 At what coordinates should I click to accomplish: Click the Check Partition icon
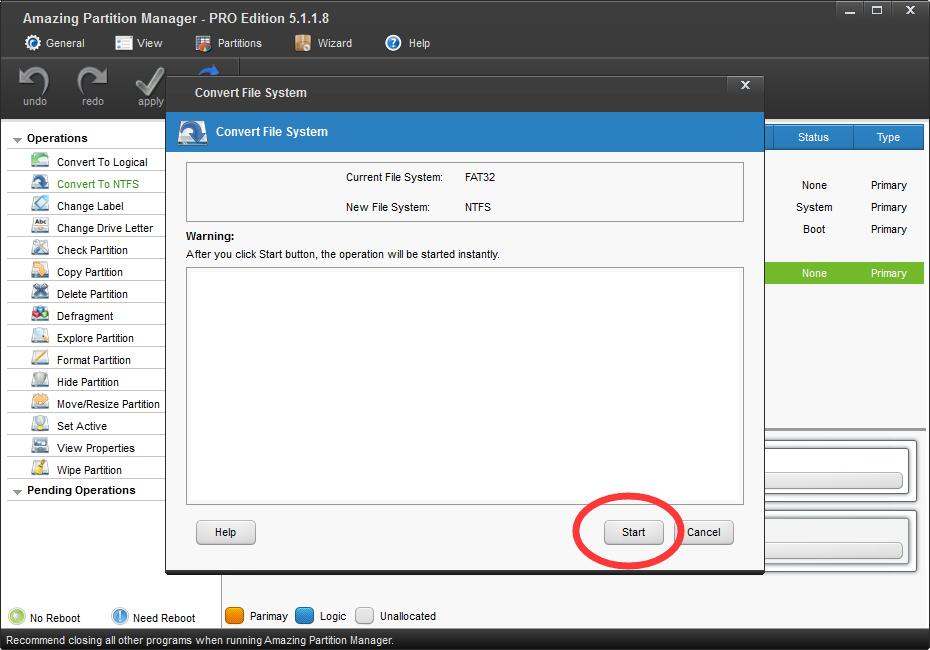pos(40,248)
